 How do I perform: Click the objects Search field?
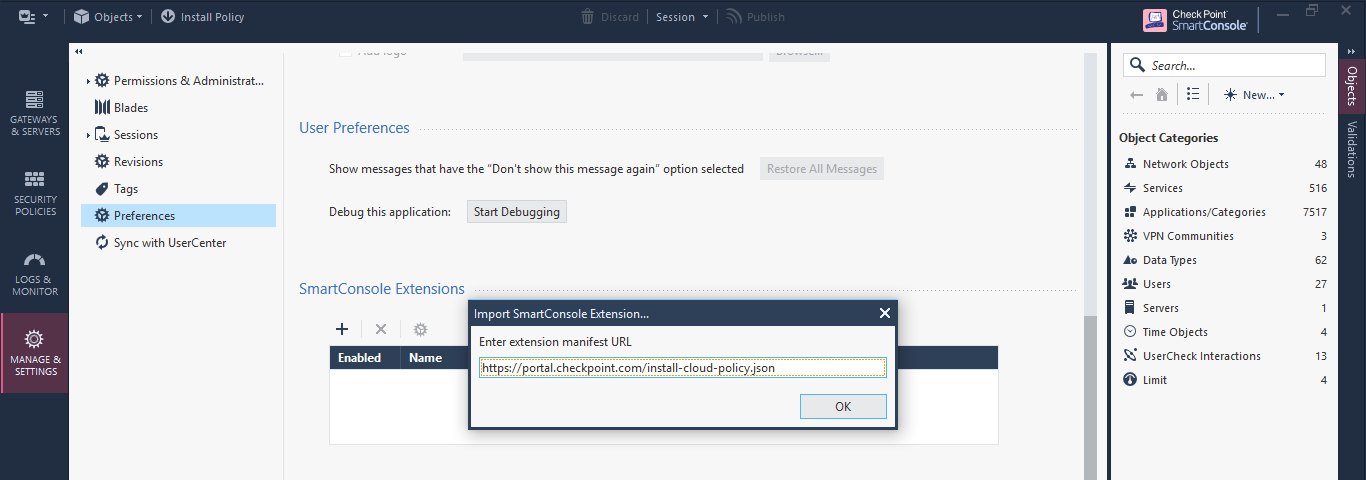coord(1224,65)
